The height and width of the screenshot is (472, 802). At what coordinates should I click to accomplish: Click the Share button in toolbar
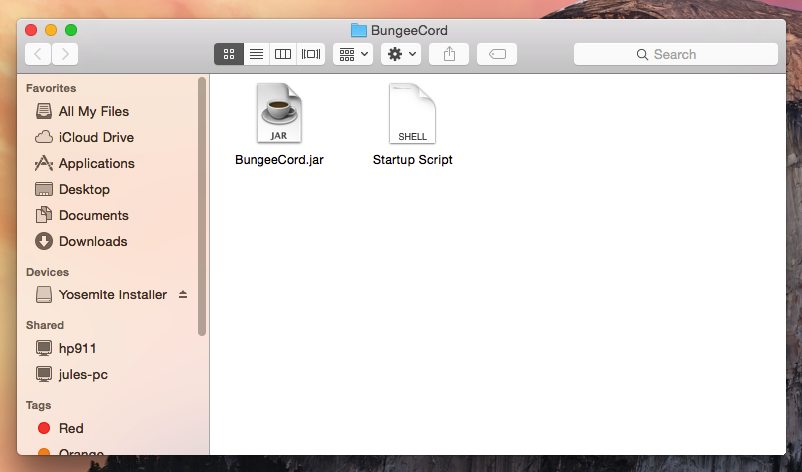pos(449,54)
